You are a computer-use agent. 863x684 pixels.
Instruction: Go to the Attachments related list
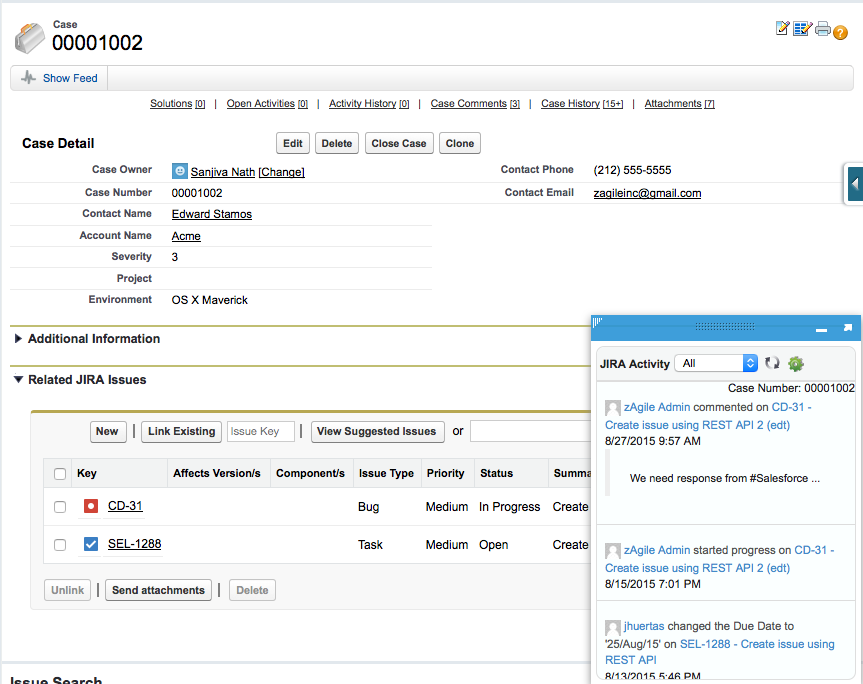point(672,104)
